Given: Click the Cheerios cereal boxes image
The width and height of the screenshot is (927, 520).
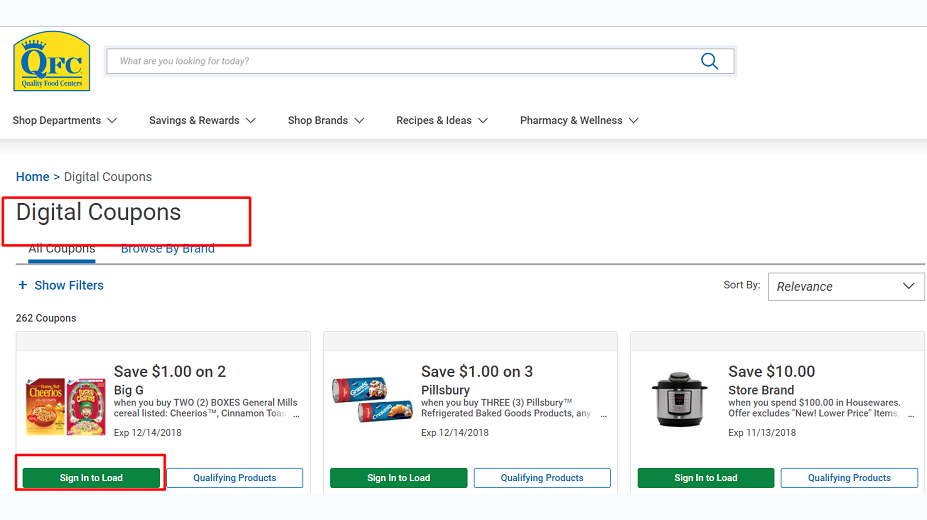Looking at the screenshot, I should point(66,407).
